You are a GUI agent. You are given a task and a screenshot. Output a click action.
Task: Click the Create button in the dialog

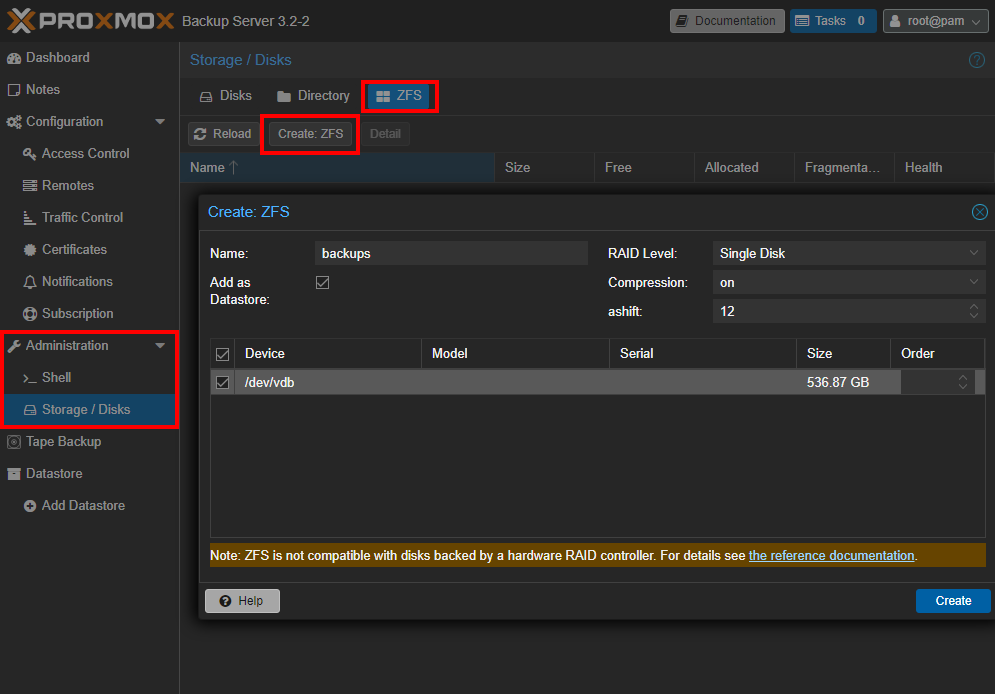[x=952, y=601]
